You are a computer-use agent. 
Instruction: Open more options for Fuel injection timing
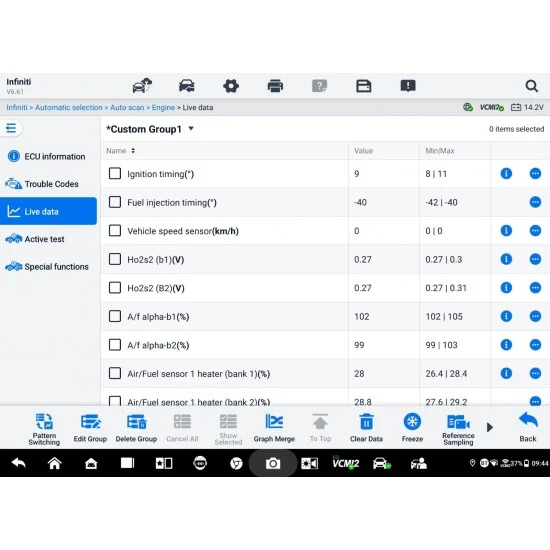tap(535, 202)
